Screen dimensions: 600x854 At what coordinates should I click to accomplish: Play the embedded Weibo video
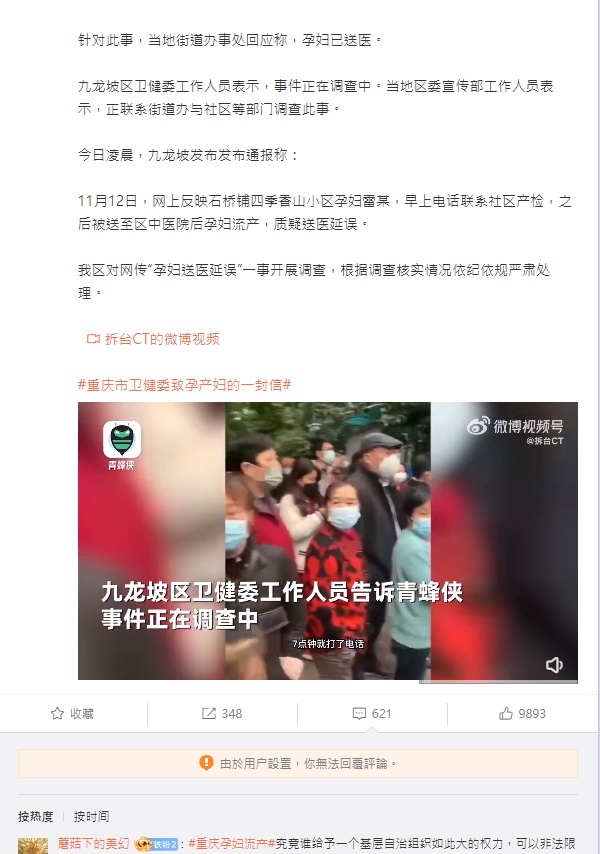point(328,540)
